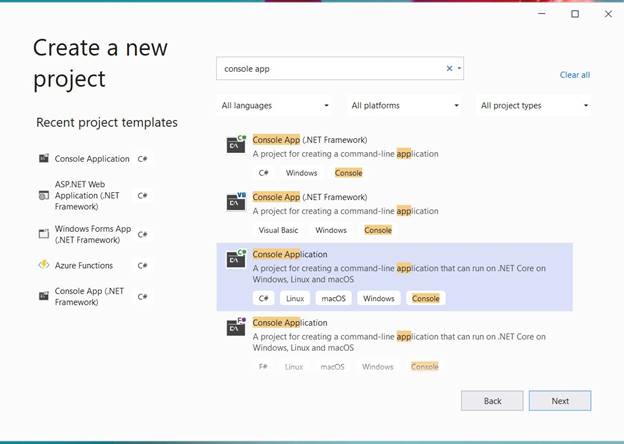The image size is (624, 444).
Task: Click the VB Console App (.NET Framework) template icon
Action: [236, 201]
